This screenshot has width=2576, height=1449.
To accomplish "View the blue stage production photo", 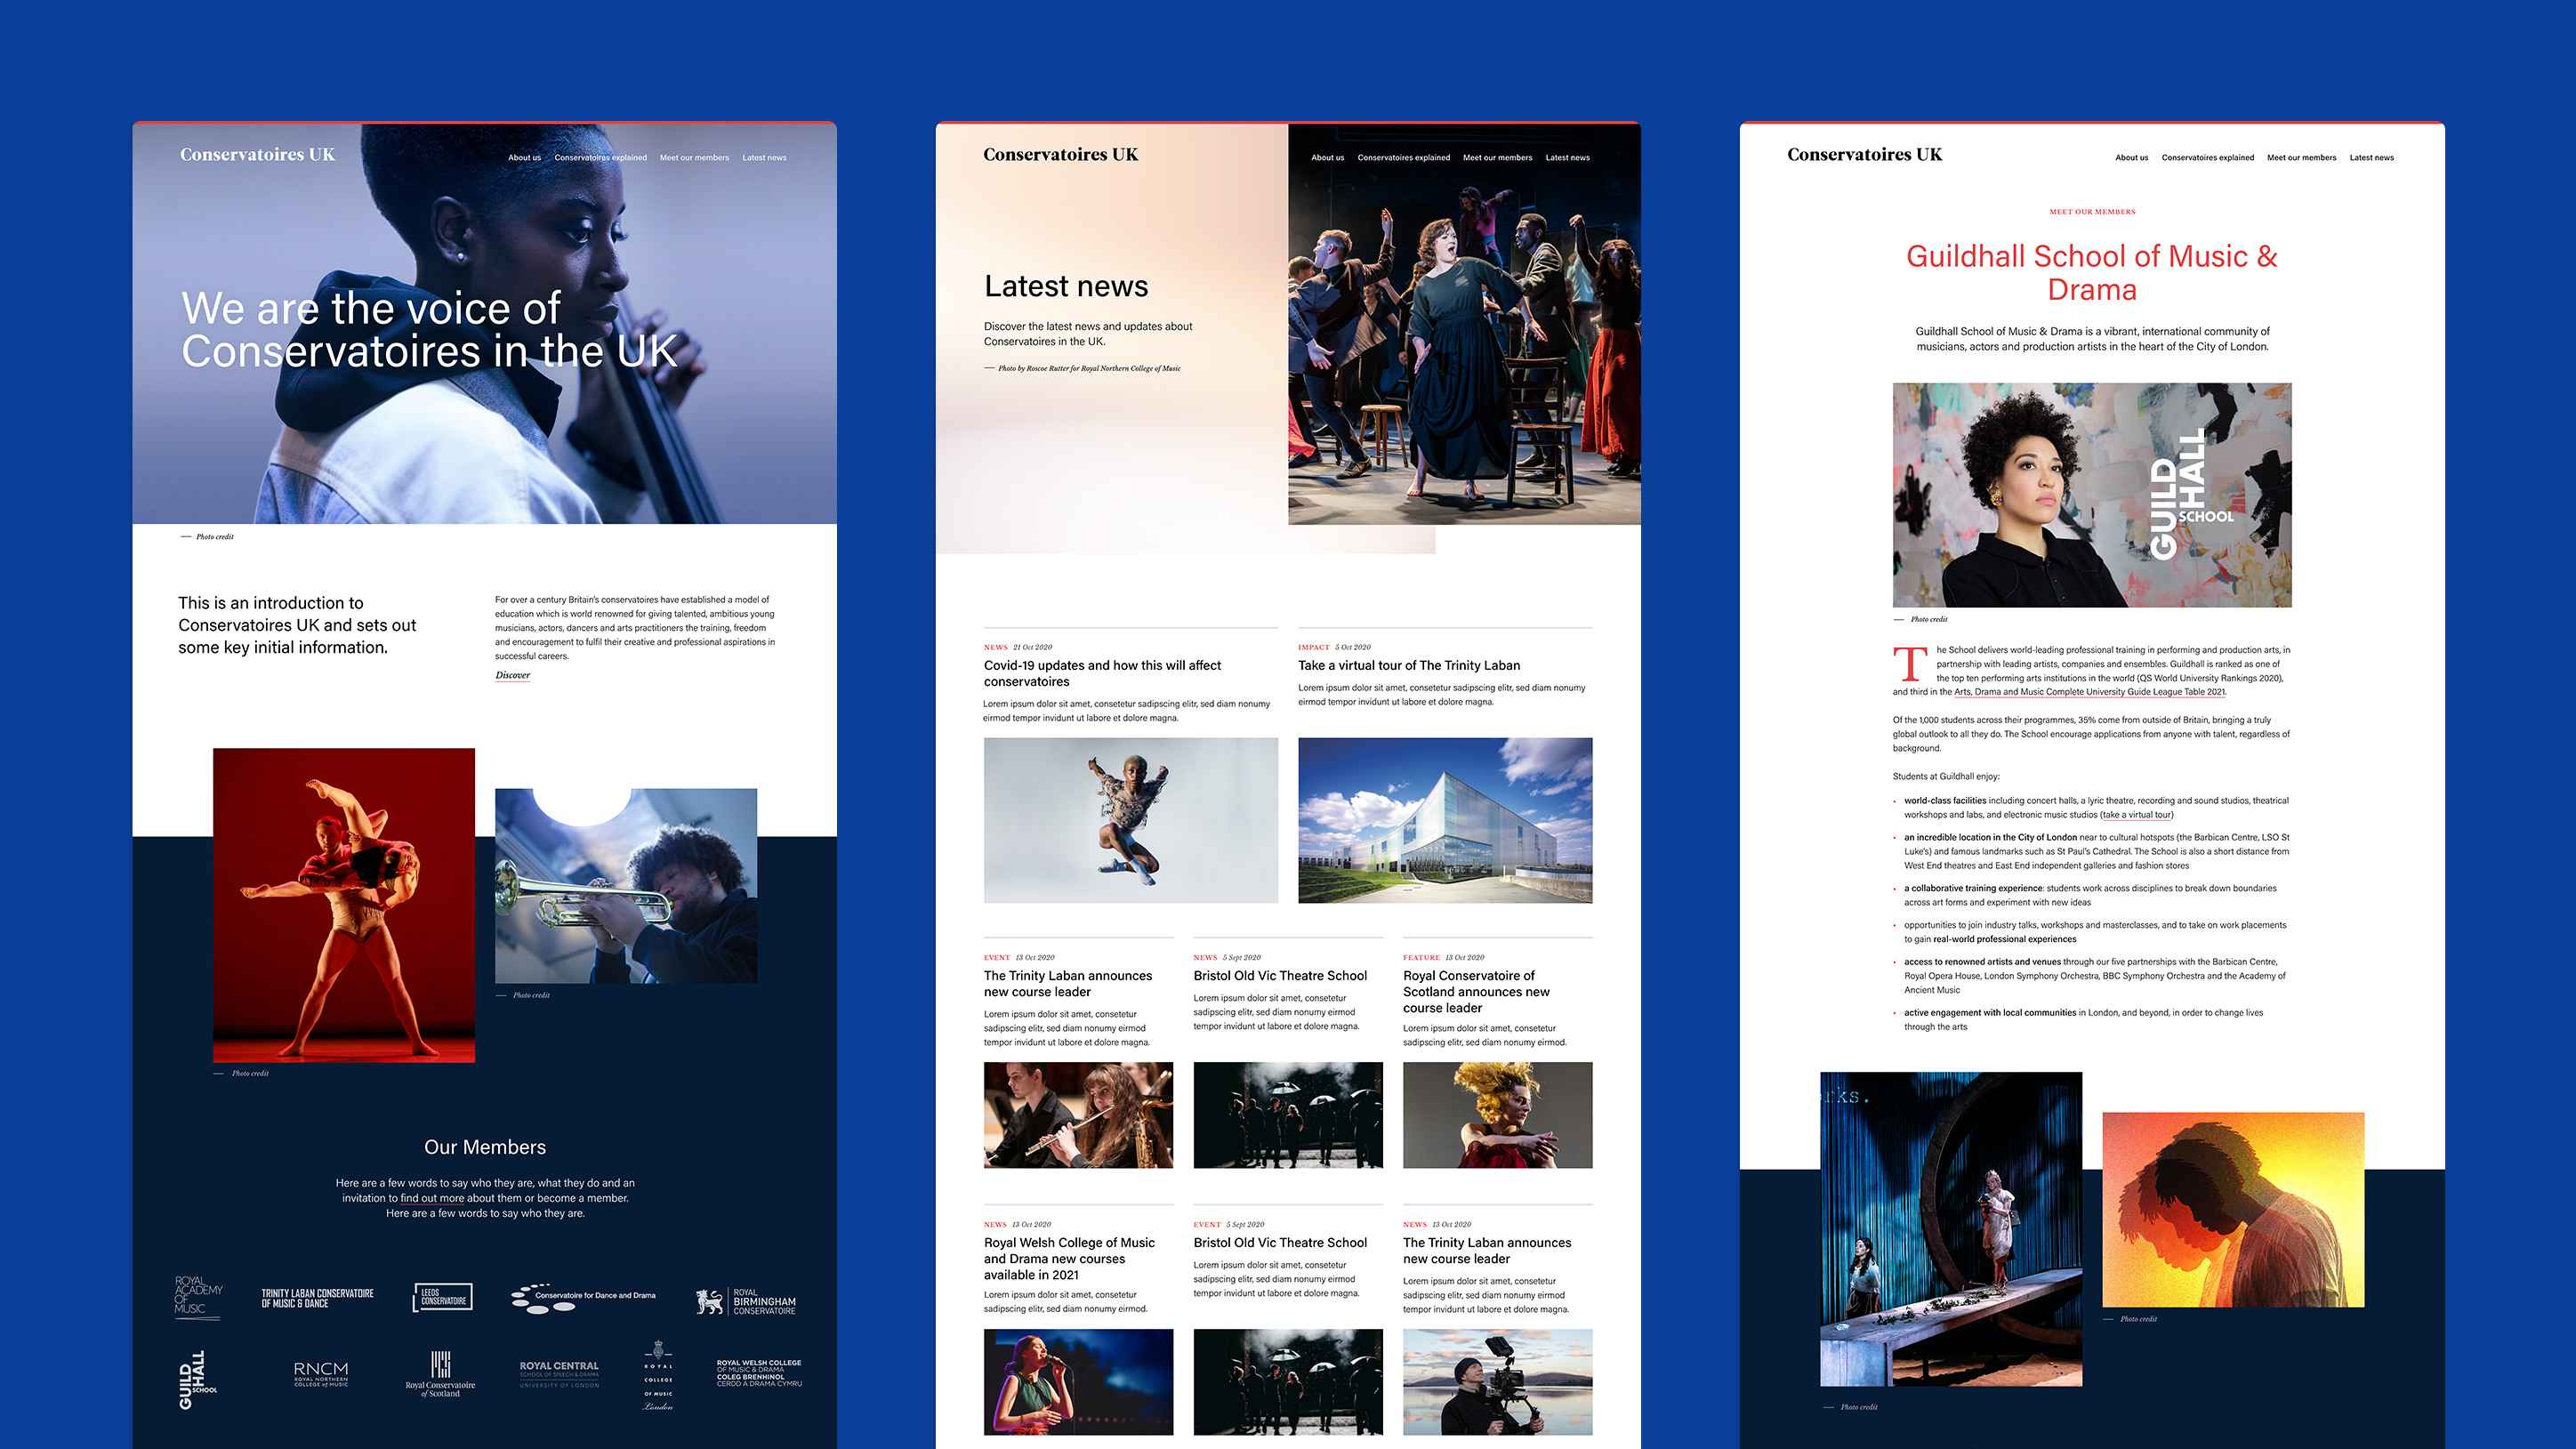I will (1951, 1229).
